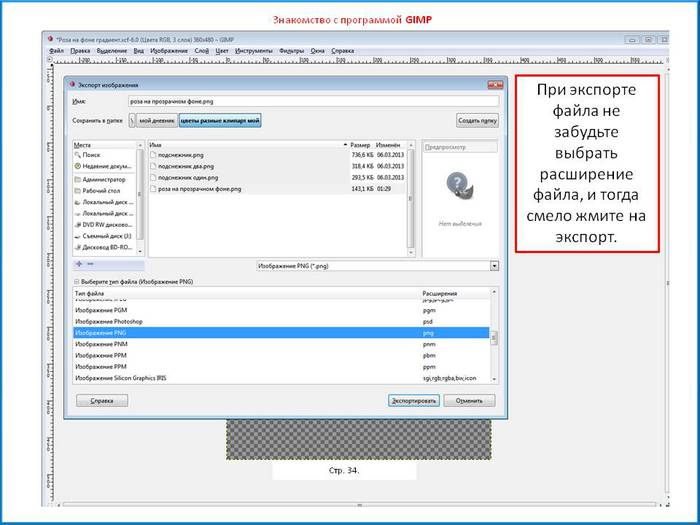Click the Имя filename input field
This screenshot has width=700, height=525.
tap(313, 101)
